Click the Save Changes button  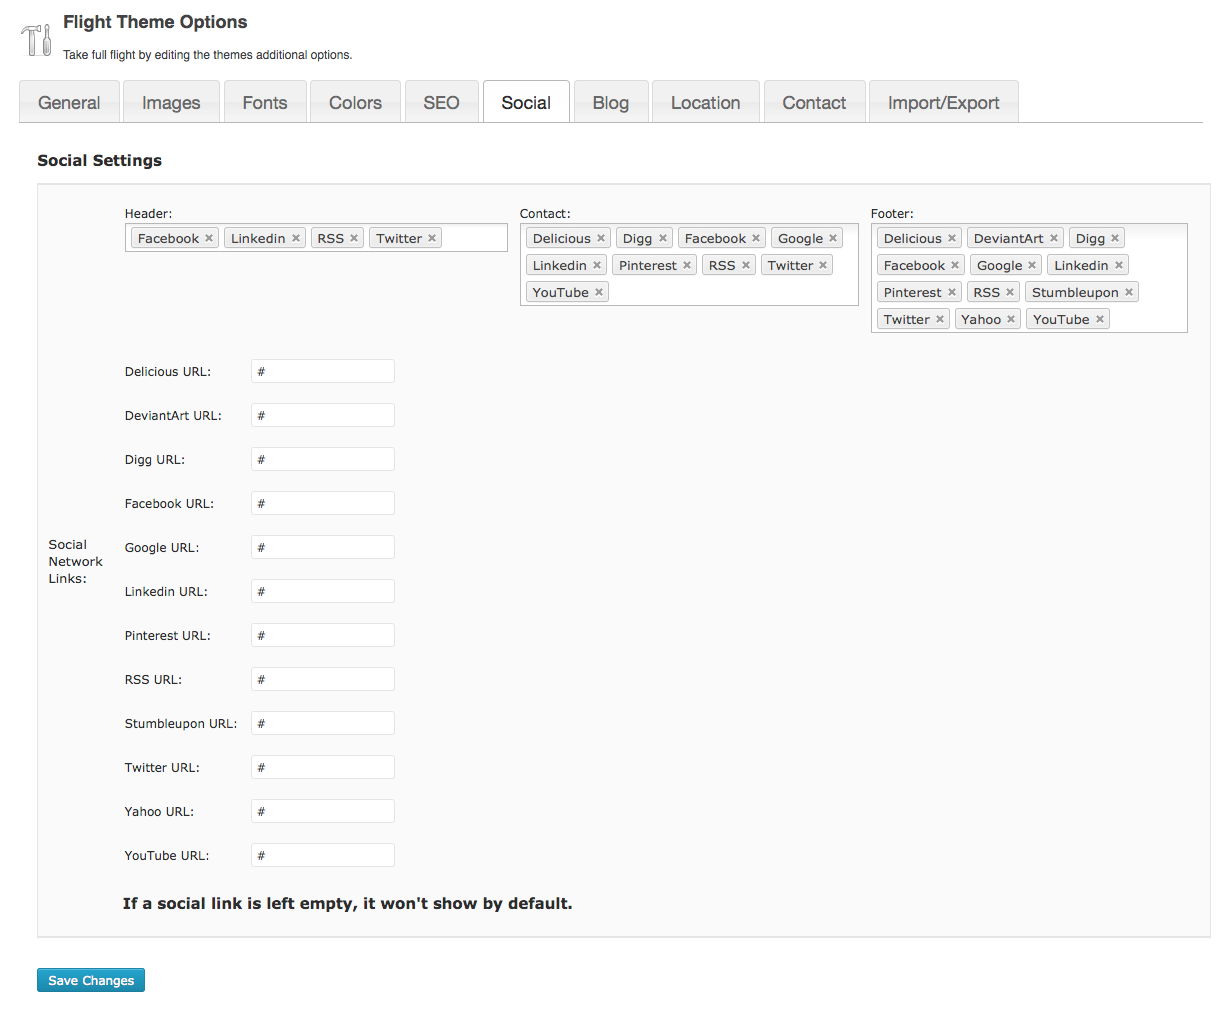pos(91,980)
